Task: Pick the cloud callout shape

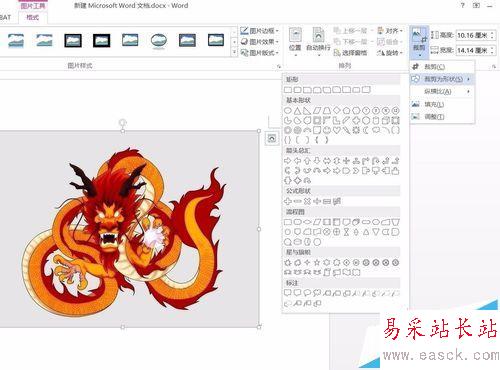Action: pos(317,293)
